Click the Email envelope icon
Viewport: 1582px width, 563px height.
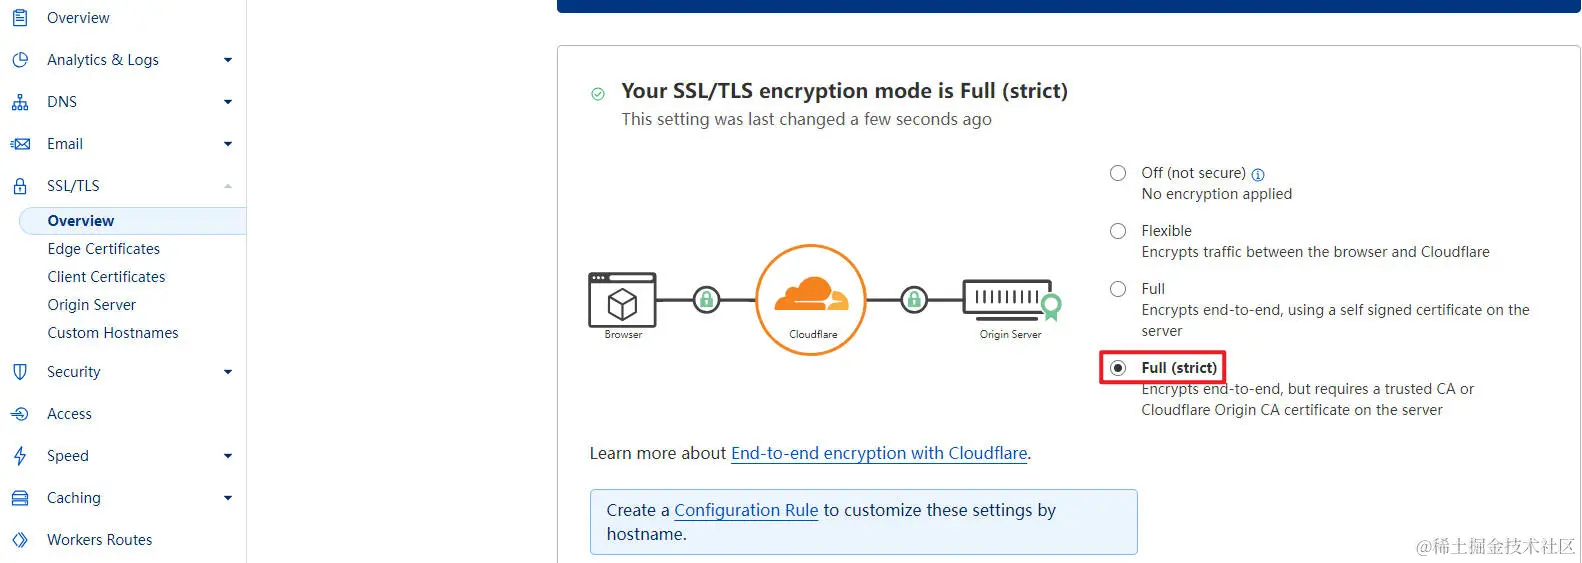click(x=20, y=144)
